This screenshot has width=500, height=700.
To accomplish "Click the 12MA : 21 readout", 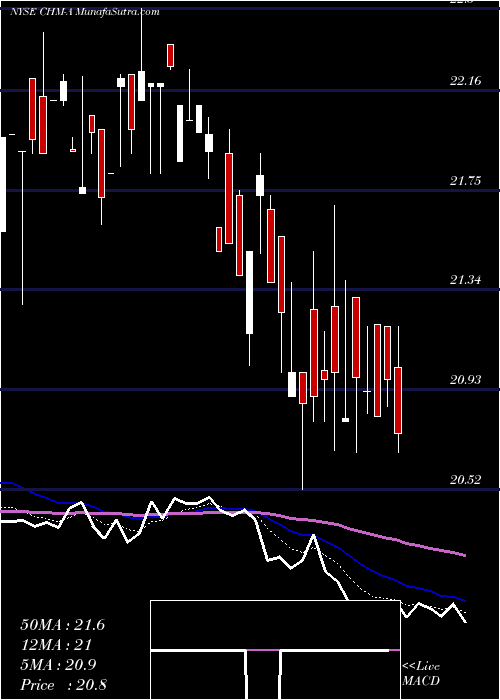I will (56, 645).
